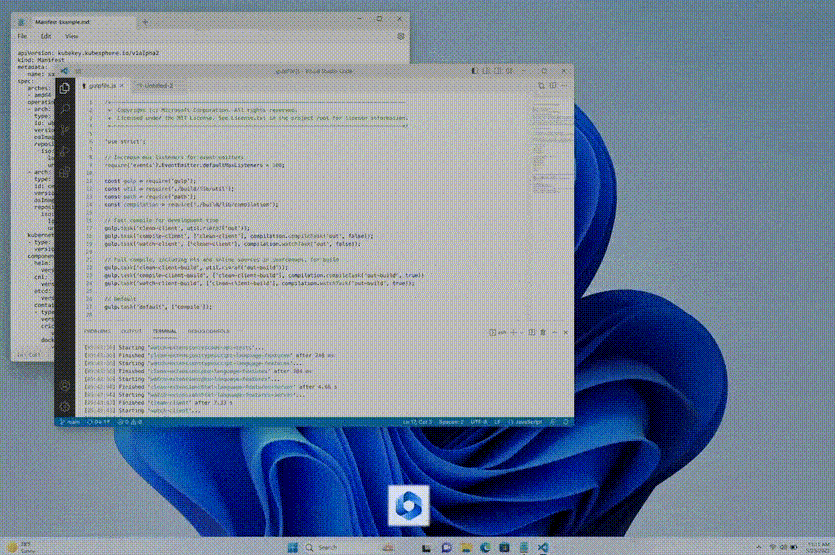The height and width of the screenshot is (555, 835).
Task: Add a new tab in Notepad
Action: (145, 22)
